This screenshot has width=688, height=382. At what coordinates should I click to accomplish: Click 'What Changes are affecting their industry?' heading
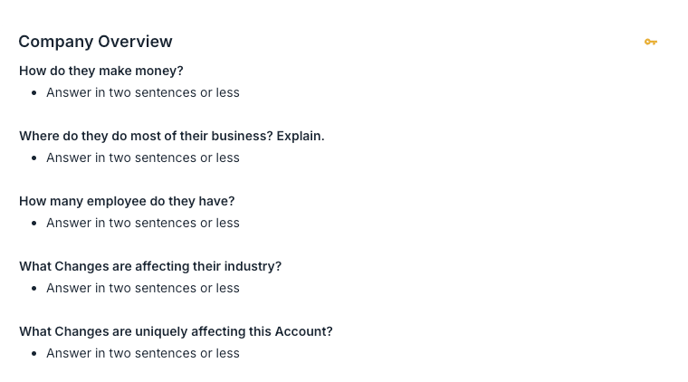150,266
